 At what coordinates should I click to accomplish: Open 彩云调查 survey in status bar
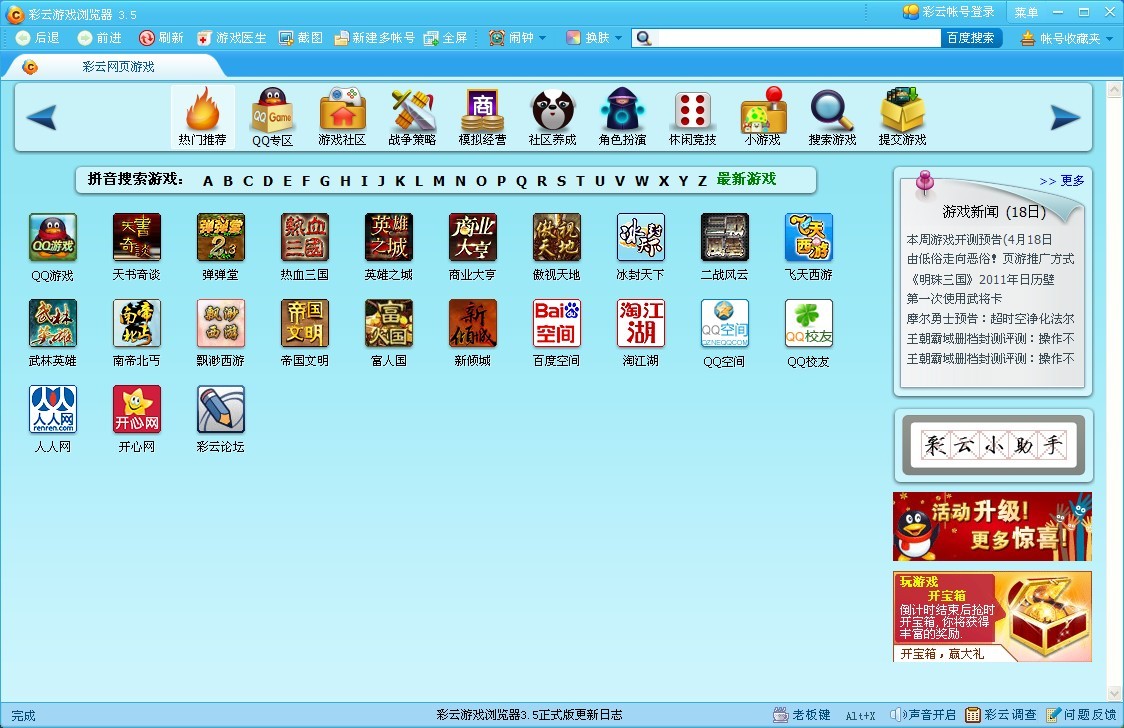pyautogui.click(x=1001, y=714)
